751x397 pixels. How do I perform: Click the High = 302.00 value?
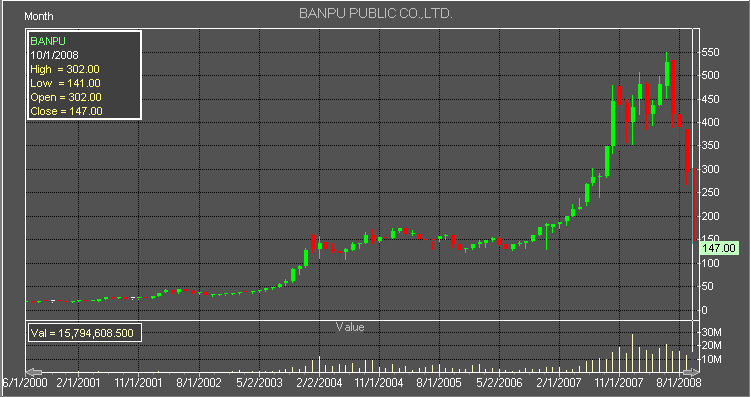coord(65,69)
